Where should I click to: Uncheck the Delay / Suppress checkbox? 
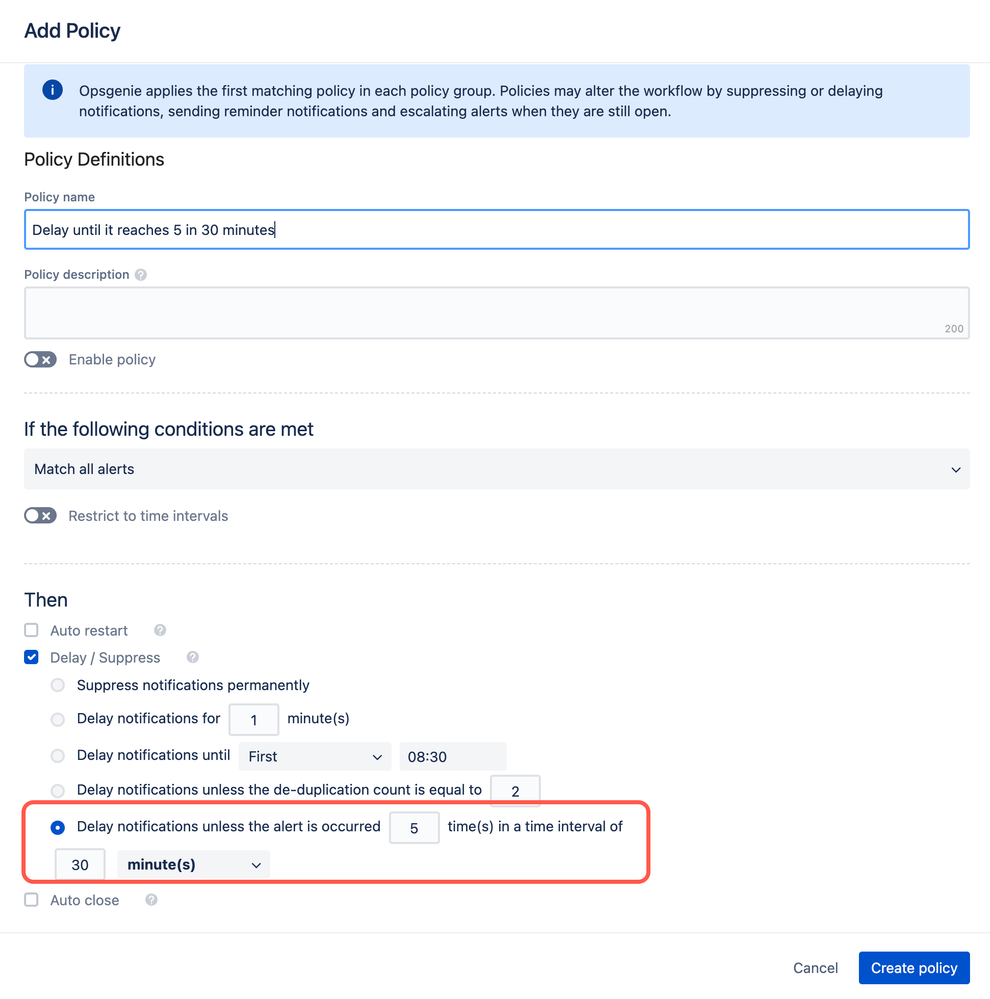tap(31, 657)
